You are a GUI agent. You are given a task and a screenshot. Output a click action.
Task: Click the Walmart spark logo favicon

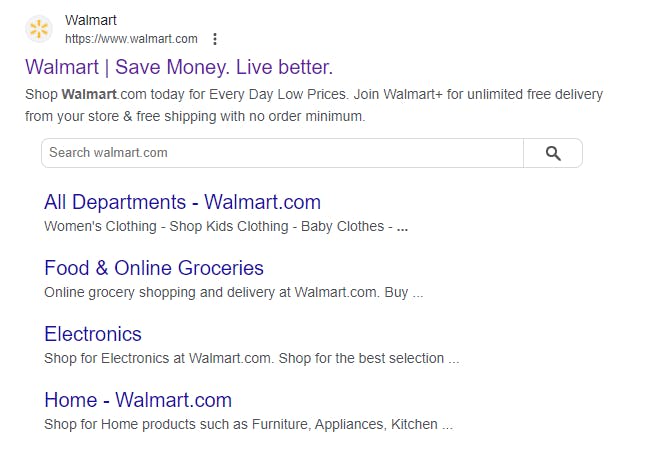tap(39, 29)
